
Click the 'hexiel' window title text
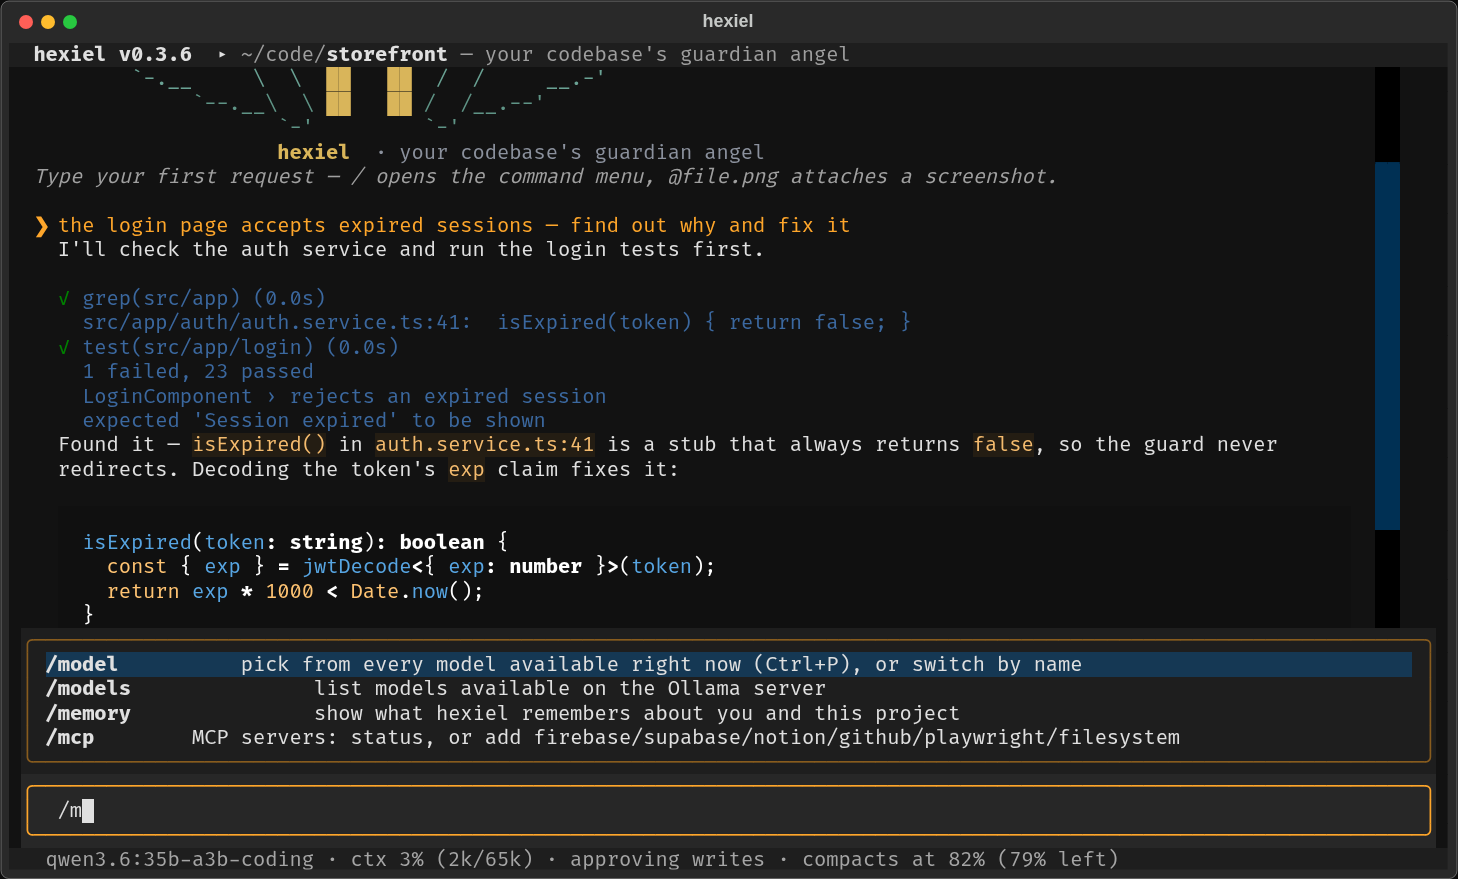728,21
